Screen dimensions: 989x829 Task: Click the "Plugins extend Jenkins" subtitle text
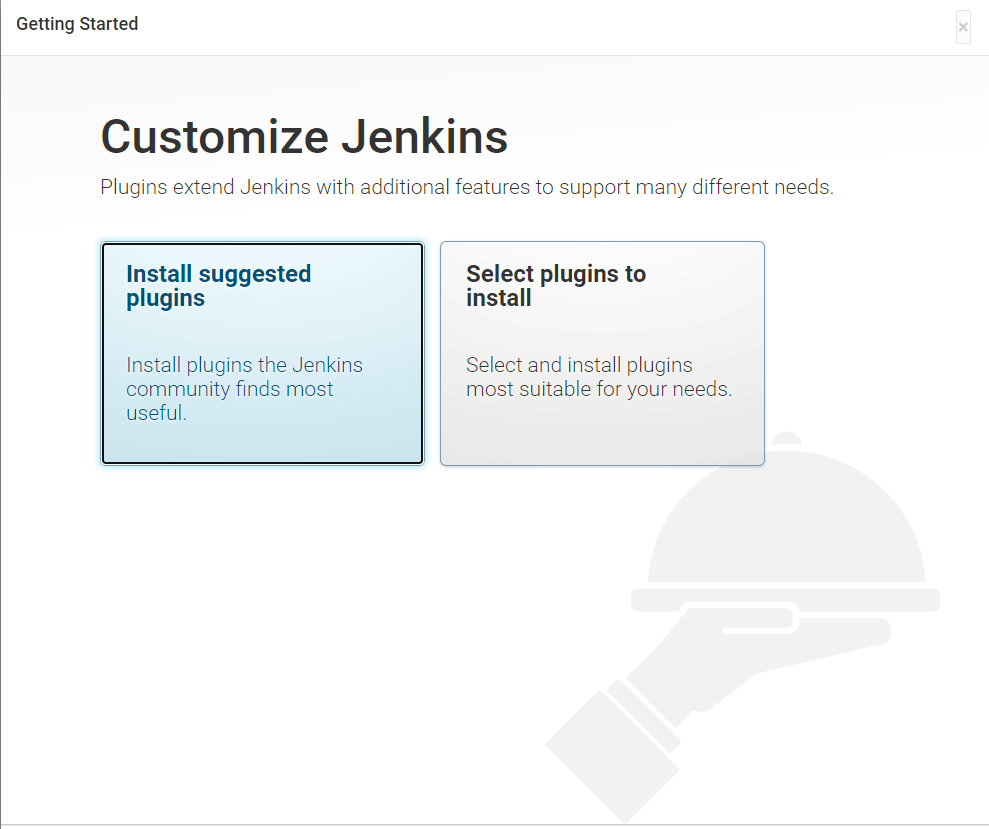pos(466,187)
